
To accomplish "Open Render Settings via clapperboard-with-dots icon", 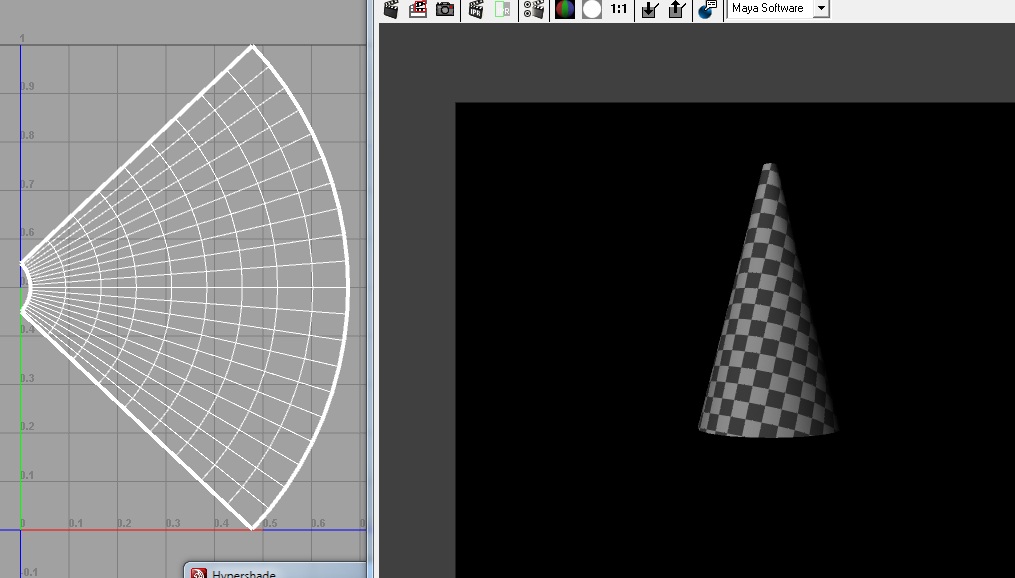I will [533, 9].
